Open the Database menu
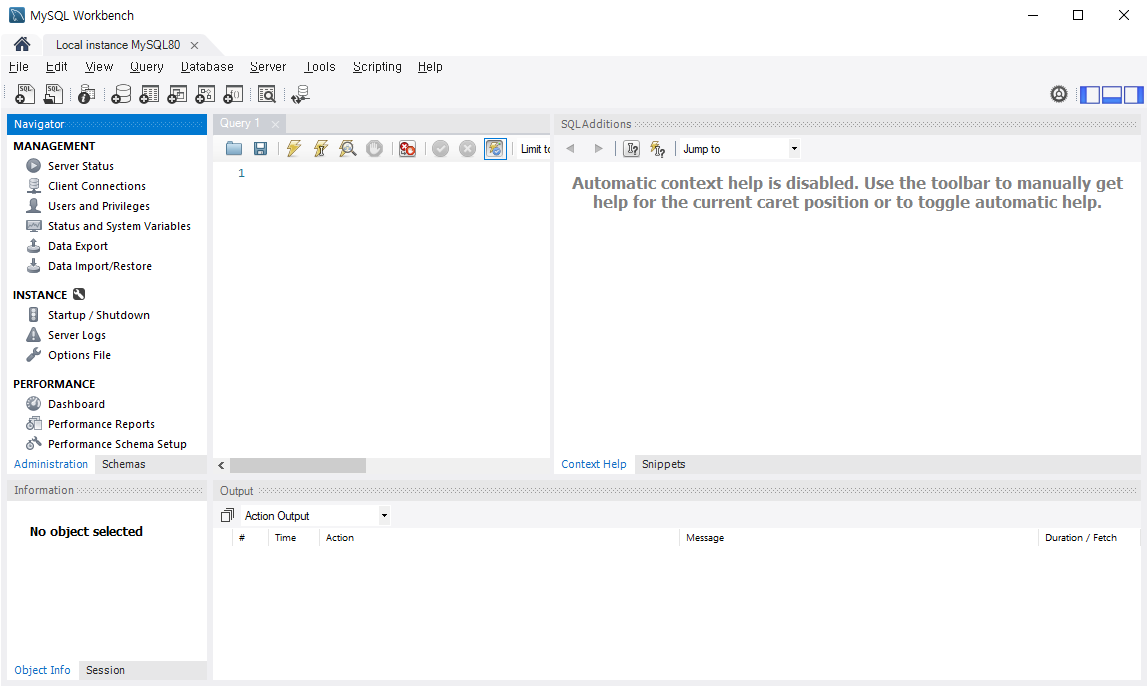This screenshot has height=687, width=1148. click(207, 67)
